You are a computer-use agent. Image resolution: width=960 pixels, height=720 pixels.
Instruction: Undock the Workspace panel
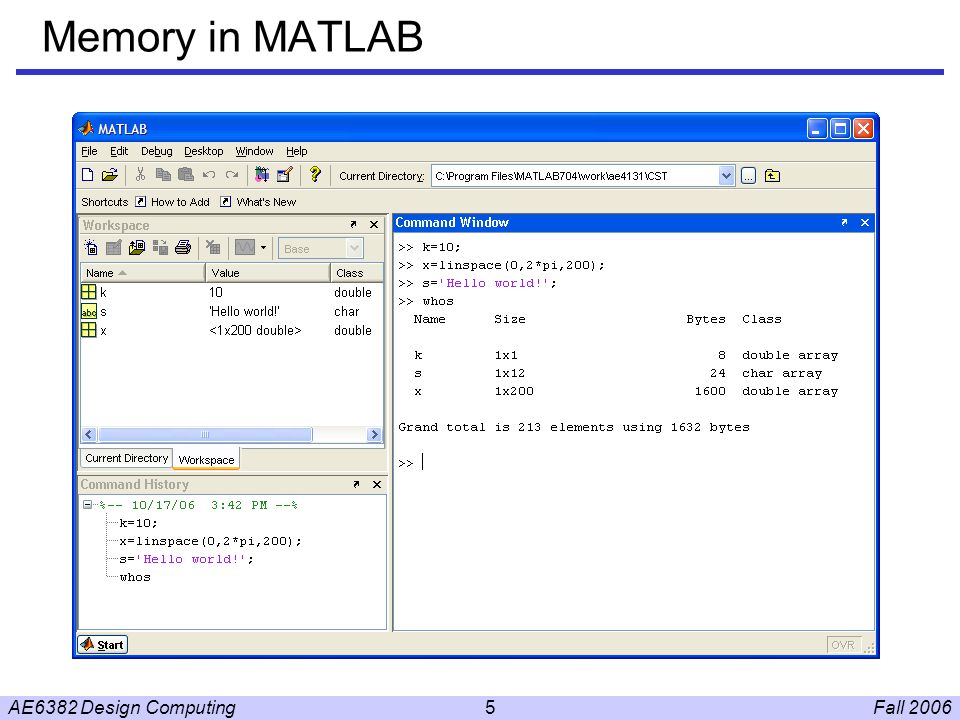(353, 225)
